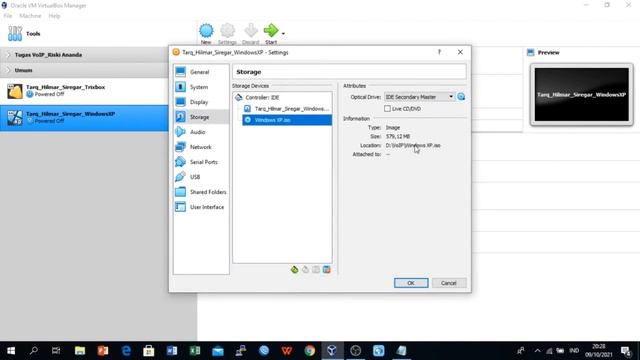
Task: Click the Storage page heading
Action: (x=249, y=72)
